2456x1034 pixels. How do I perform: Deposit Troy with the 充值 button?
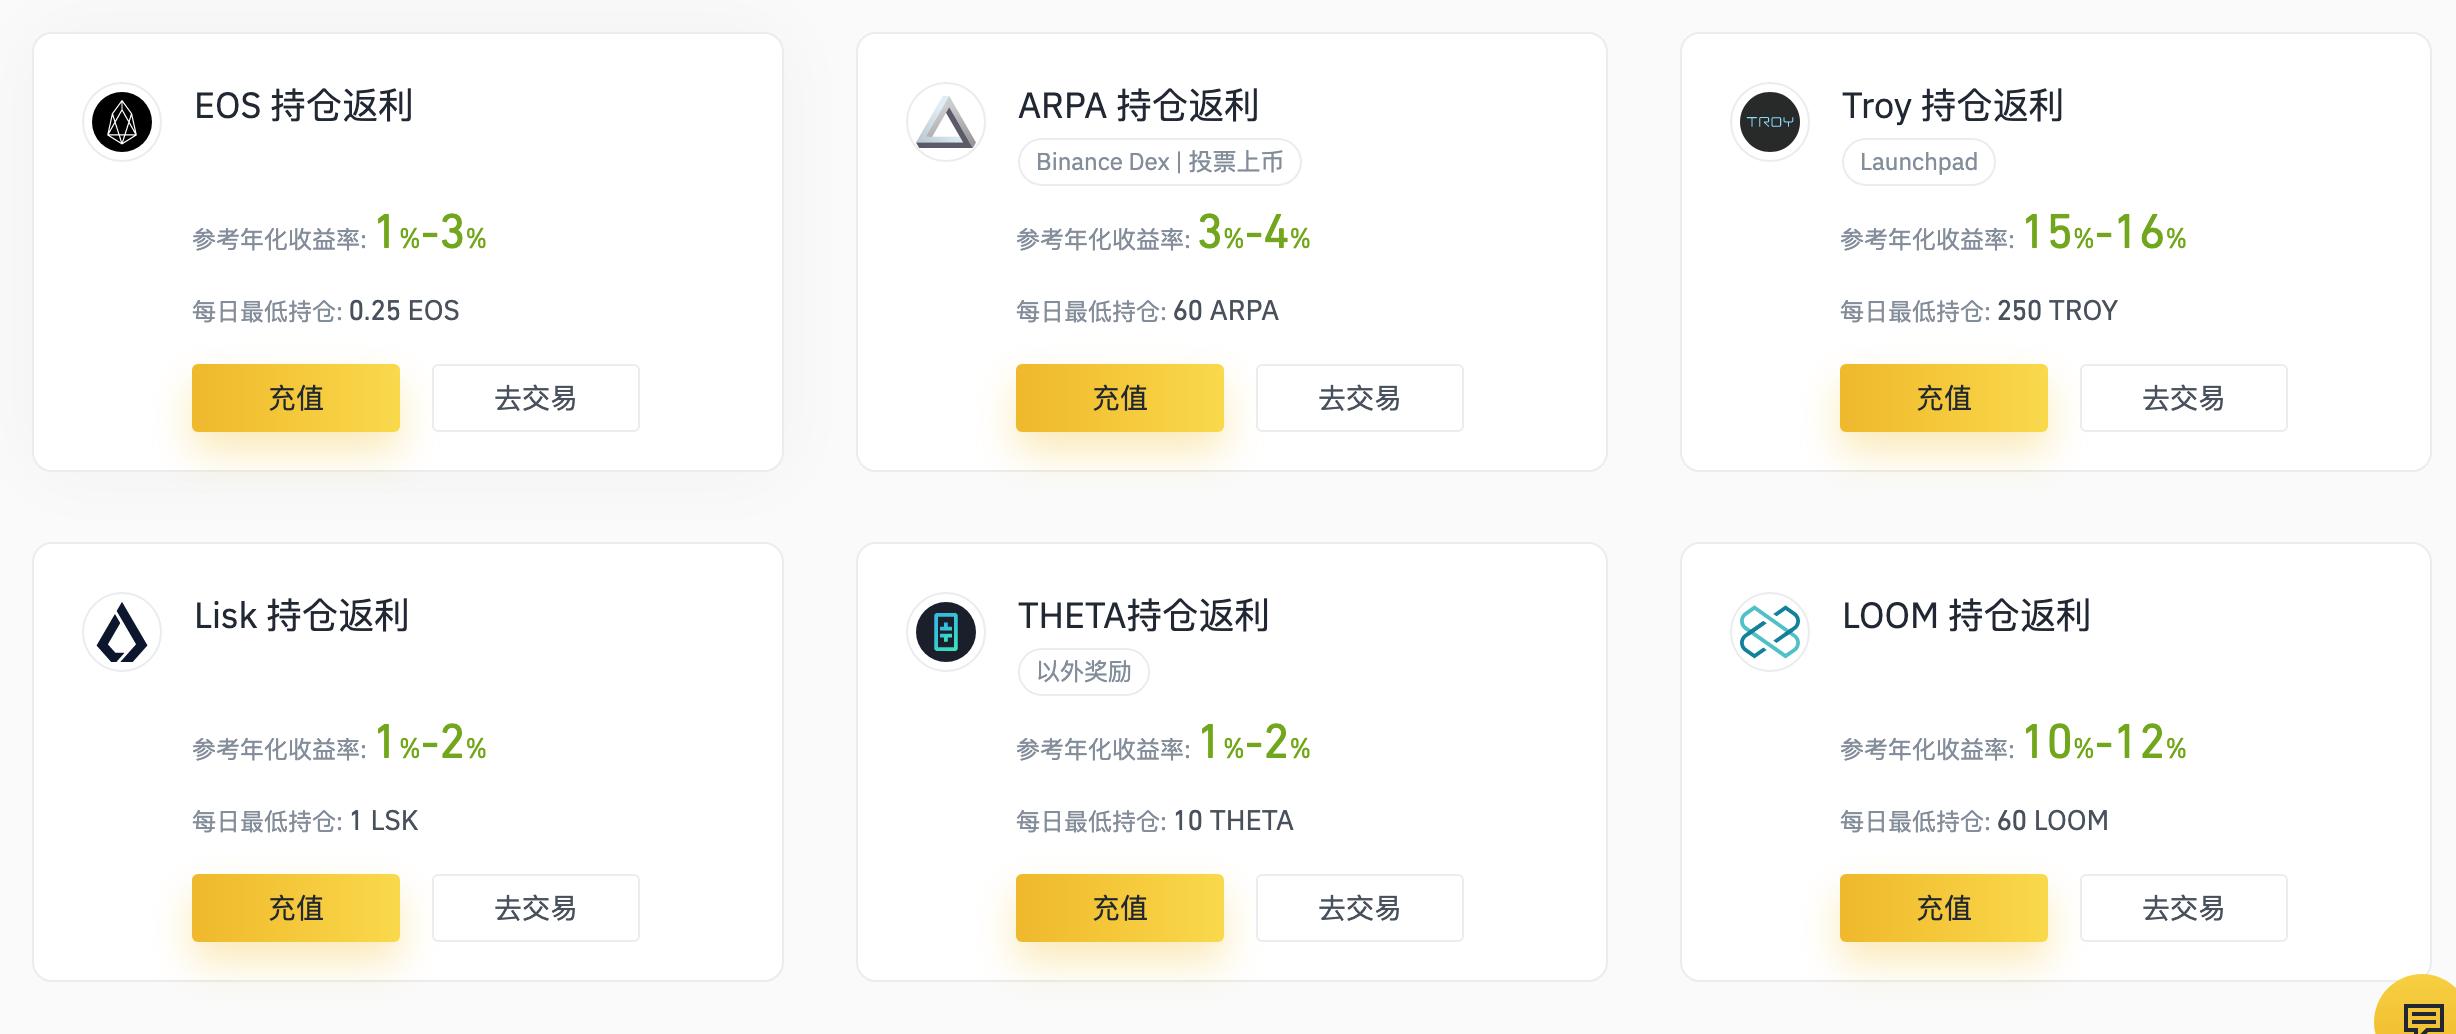1943,398
